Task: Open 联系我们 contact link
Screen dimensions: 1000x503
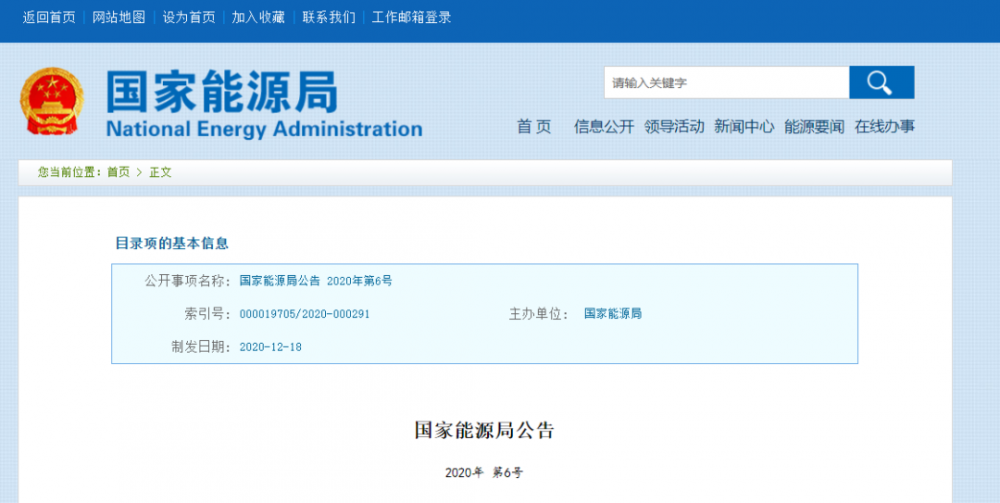Action: 328,17
